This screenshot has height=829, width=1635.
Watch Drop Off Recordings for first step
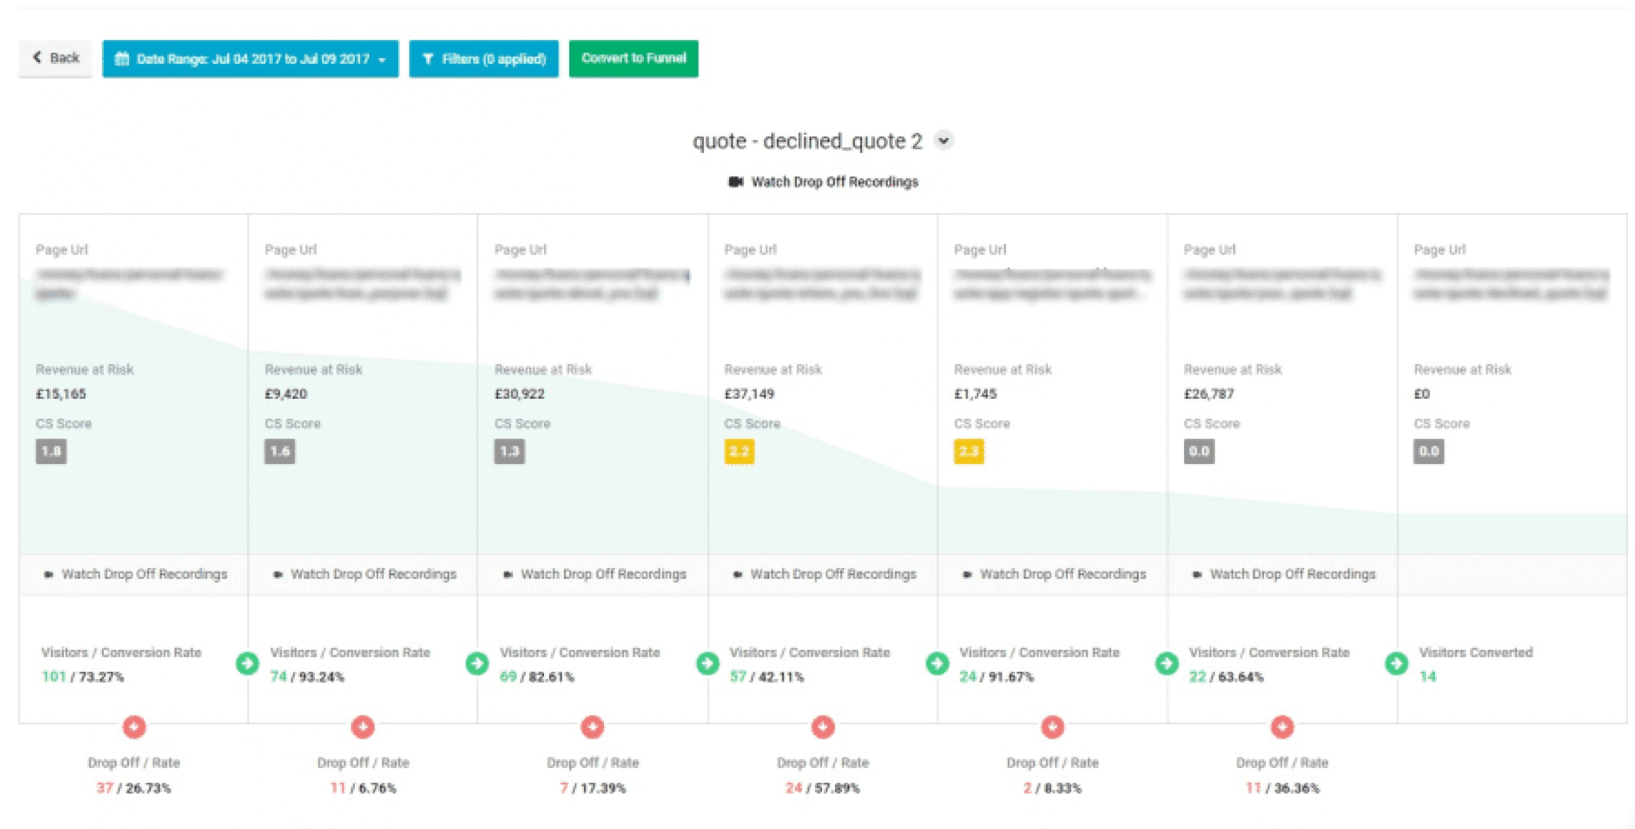click(x=135, y=574)
